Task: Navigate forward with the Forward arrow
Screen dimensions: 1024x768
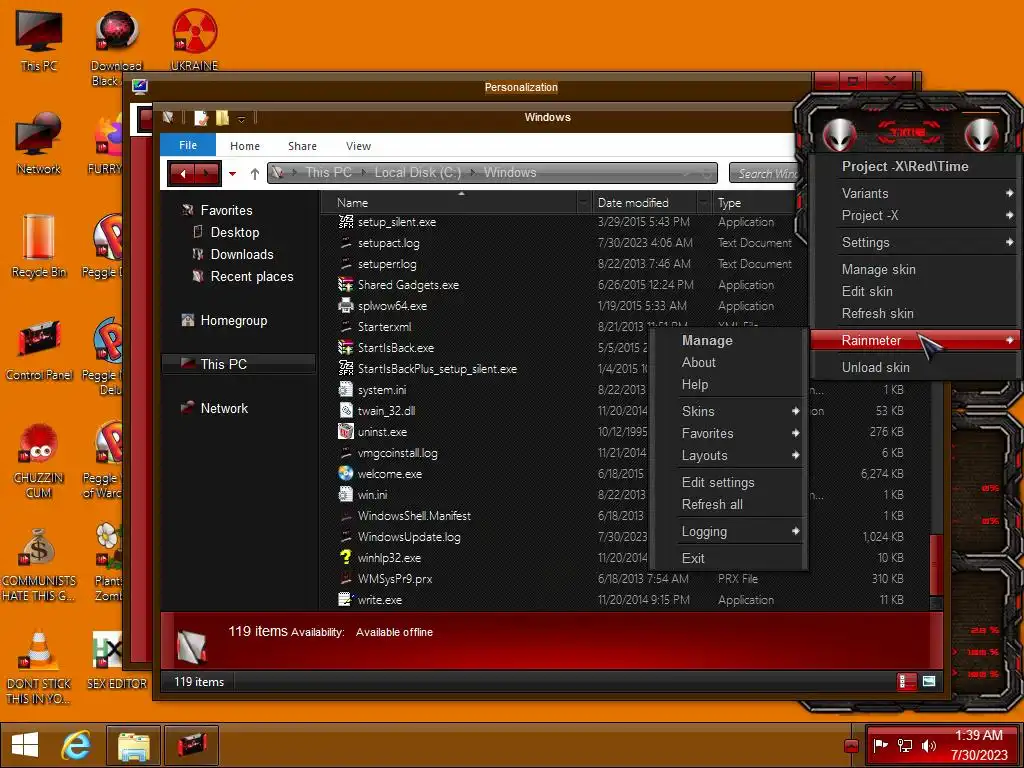Action: click(207, 174)
